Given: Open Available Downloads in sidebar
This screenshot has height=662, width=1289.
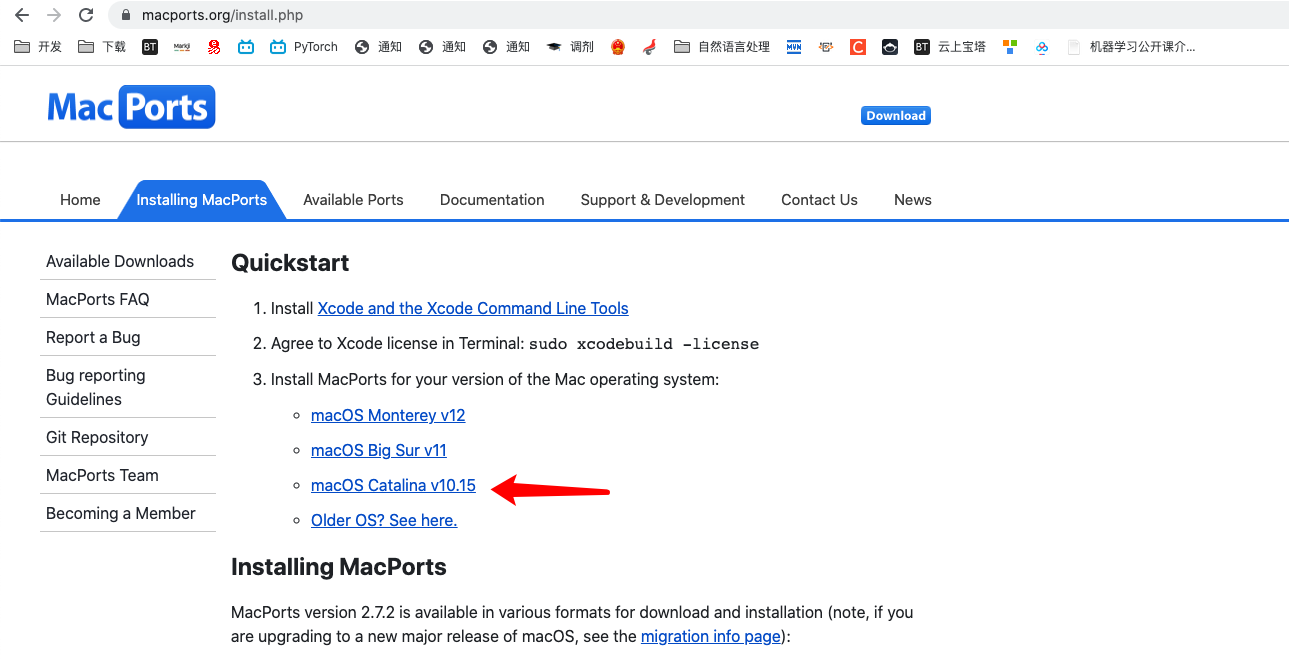Looking at the screenshot, I should (120, 261).
